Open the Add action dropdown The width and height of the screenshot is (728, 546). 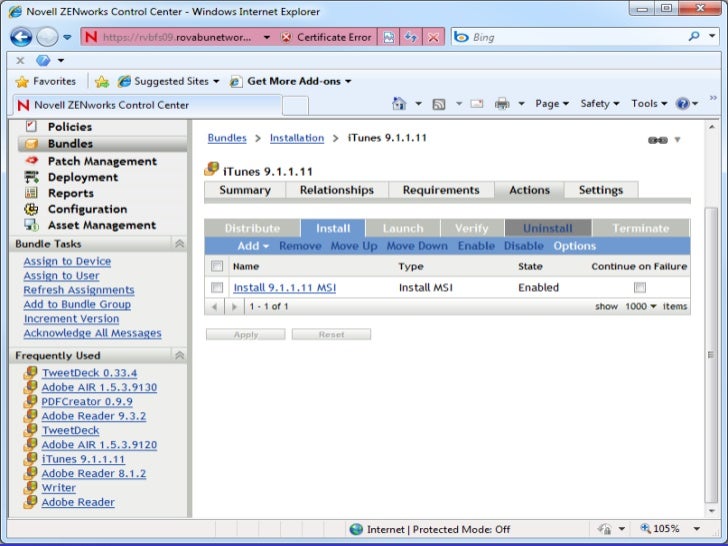pos(253,246)
